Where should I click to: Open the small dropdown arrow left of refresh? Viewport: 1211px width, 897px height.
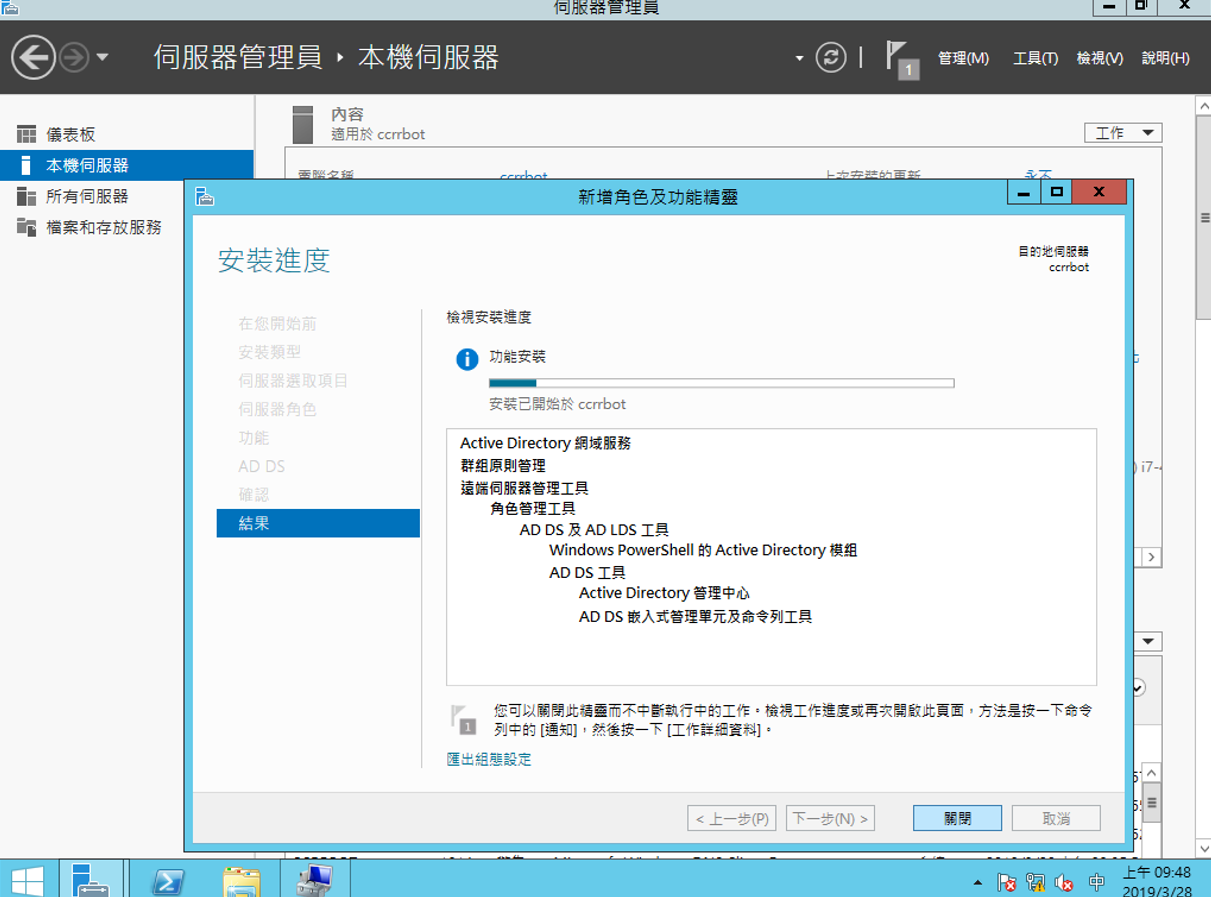(x=799, y=58)
